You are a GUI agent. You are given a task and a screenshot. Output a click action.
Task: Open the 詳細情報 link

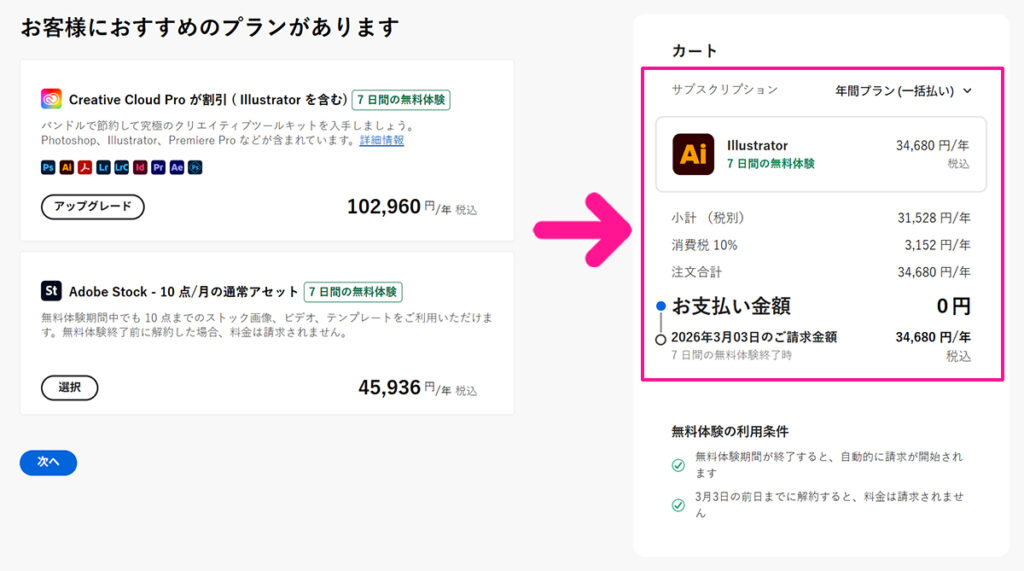pyautogui.click(x=381, y=140)
